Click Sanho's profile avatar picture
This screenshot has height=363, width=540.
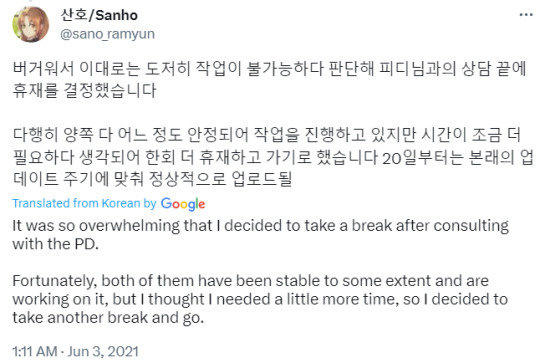[30, 24]
